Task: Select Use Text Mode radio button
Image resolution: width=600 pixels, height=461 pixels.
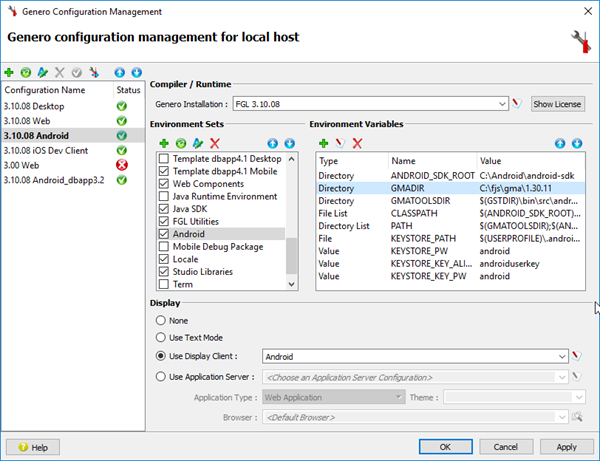Action: [x=161, y=337]
